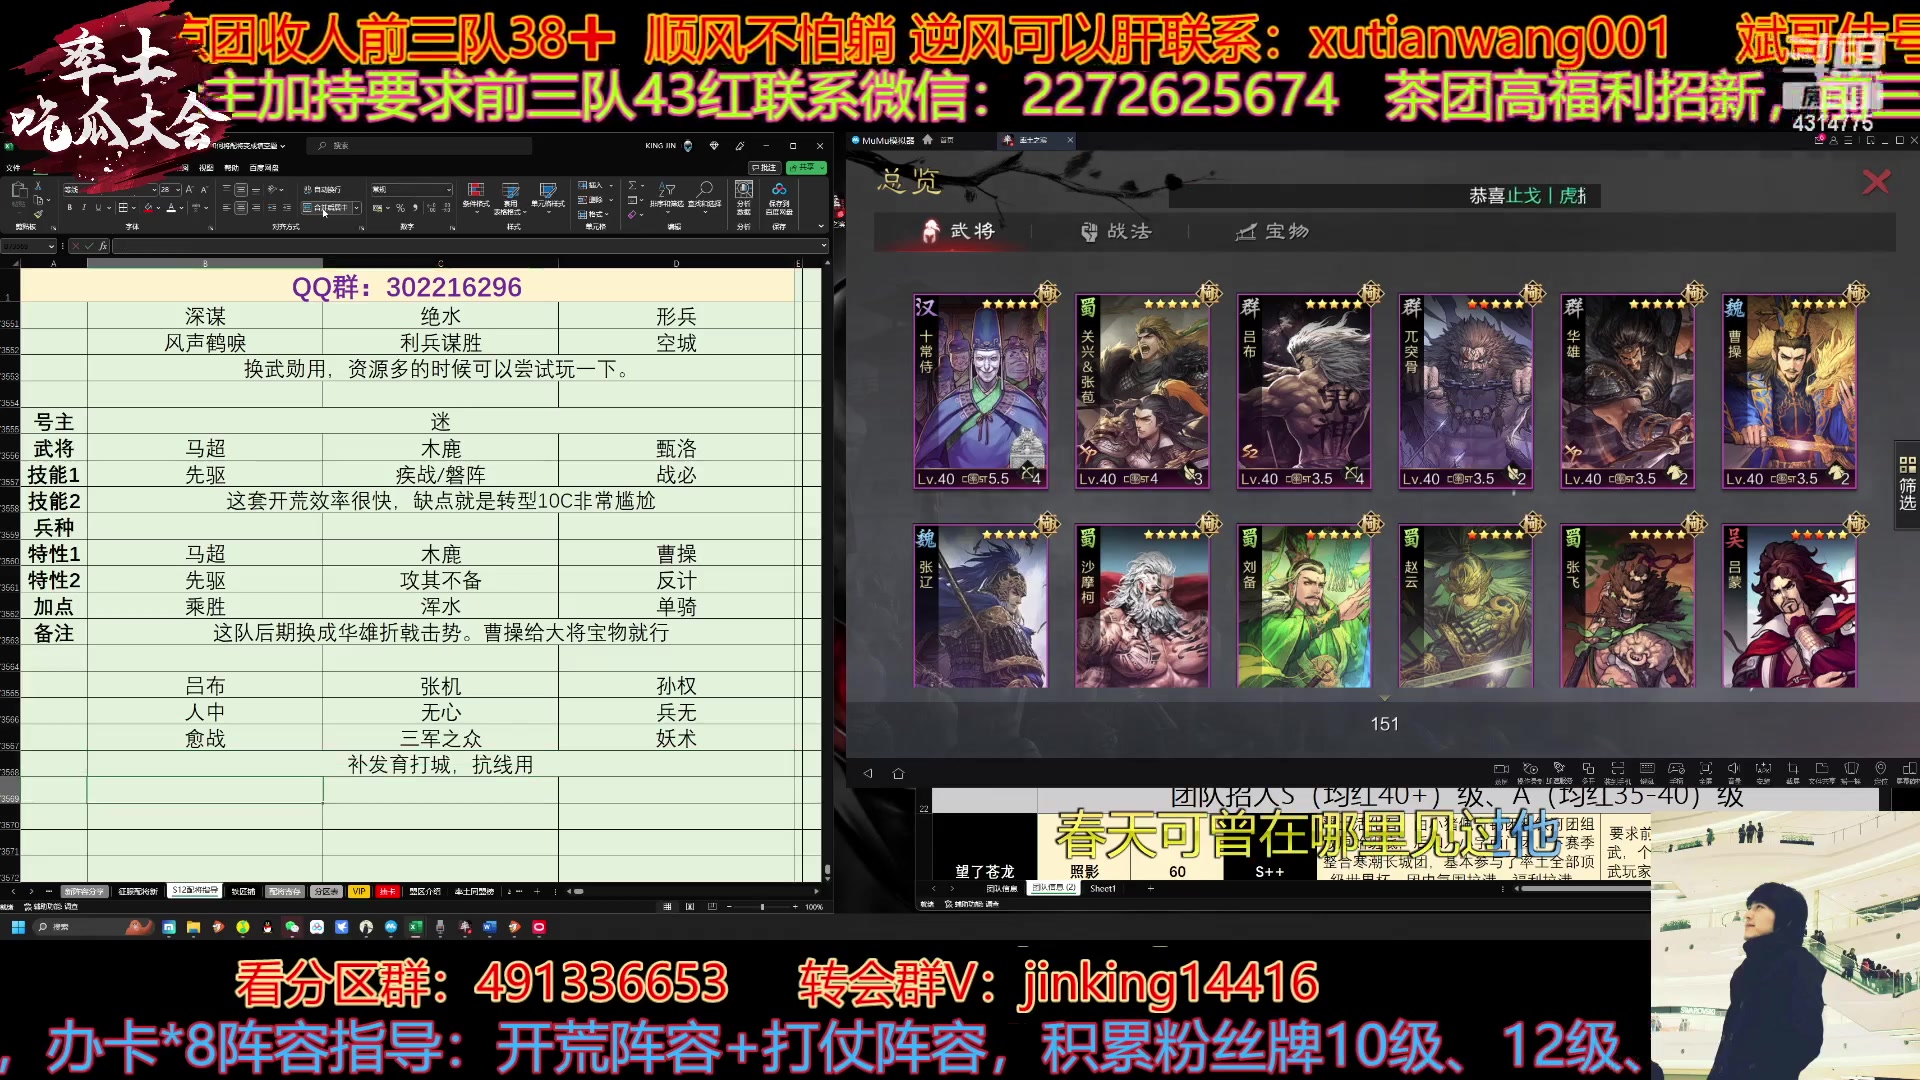The image size is (1920, 1080).
Task: Open the font color dropdown arrow
Action: click(181, 207)
